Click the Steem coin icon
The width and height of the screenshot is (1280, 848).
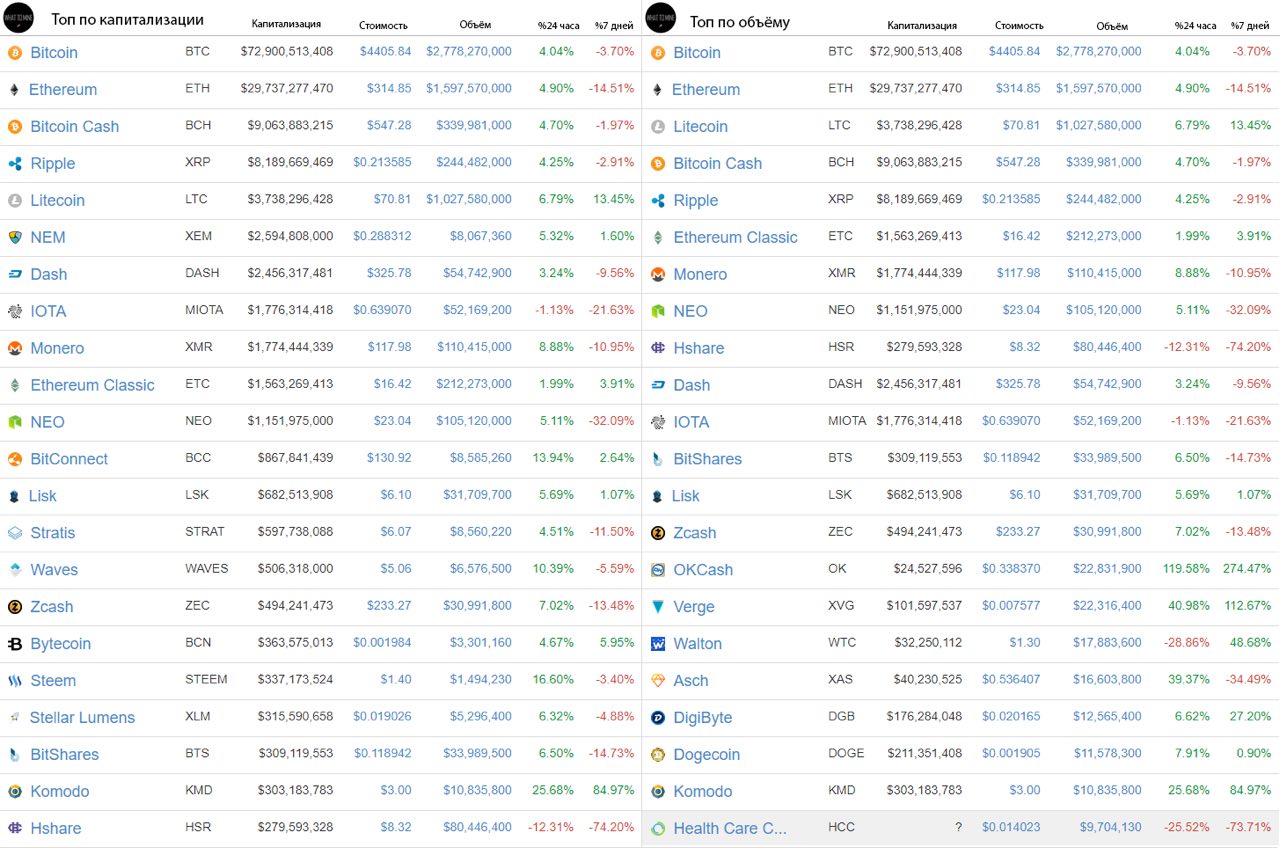pyautogui.click(x=15, y=681)
